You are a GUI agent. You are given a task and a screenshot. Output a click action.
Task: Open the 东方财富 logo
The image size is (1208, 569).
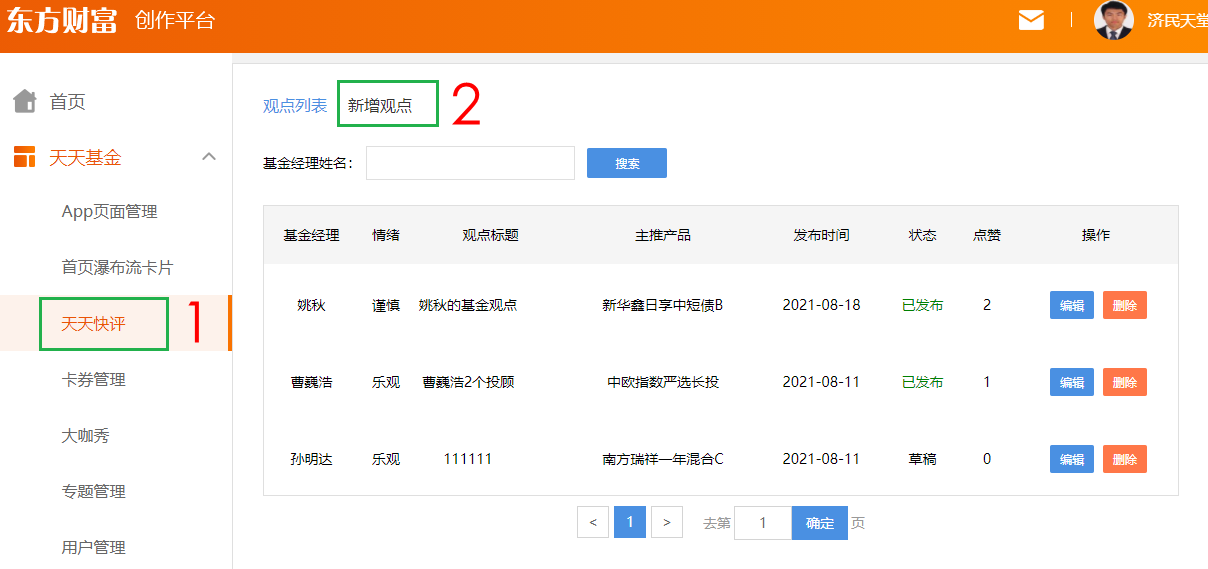(x=62, y=20)
